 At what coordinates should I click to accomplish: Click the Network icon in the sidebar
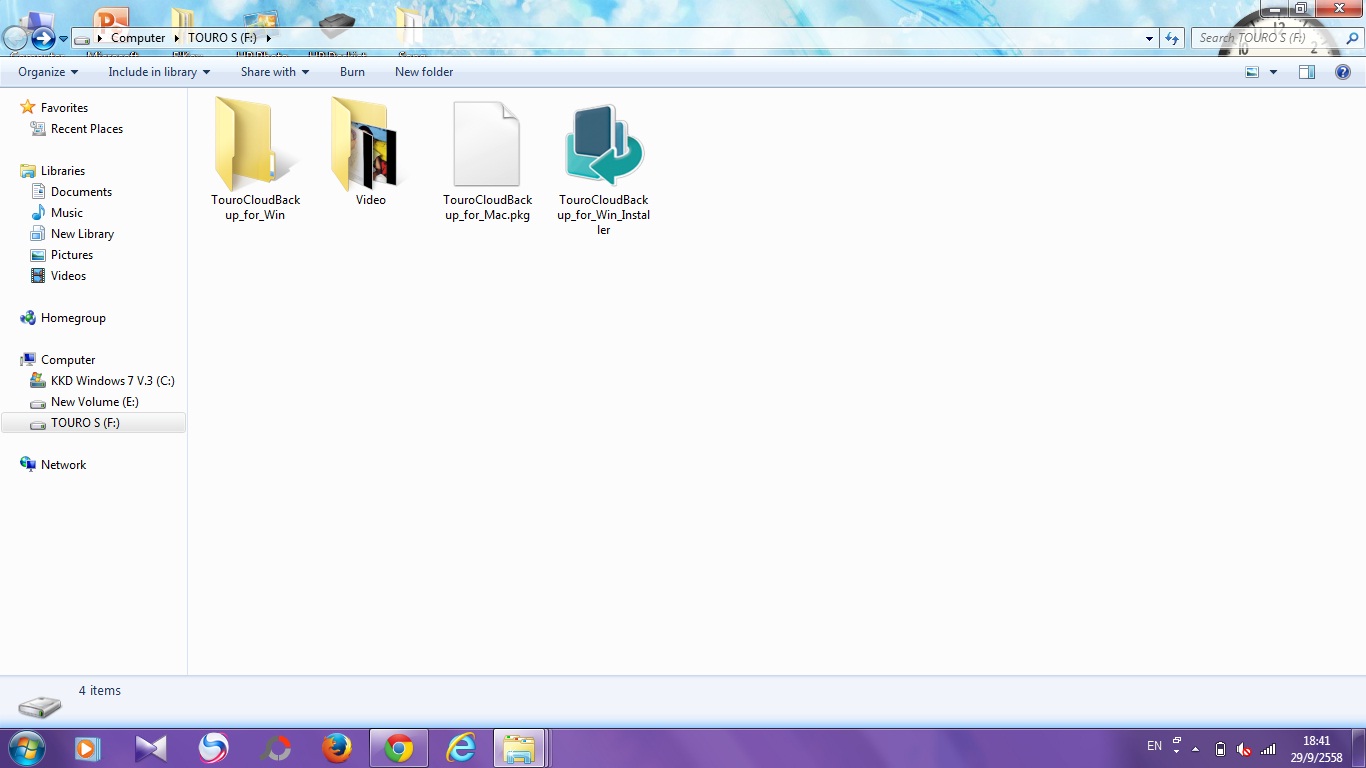click(28, 464)
